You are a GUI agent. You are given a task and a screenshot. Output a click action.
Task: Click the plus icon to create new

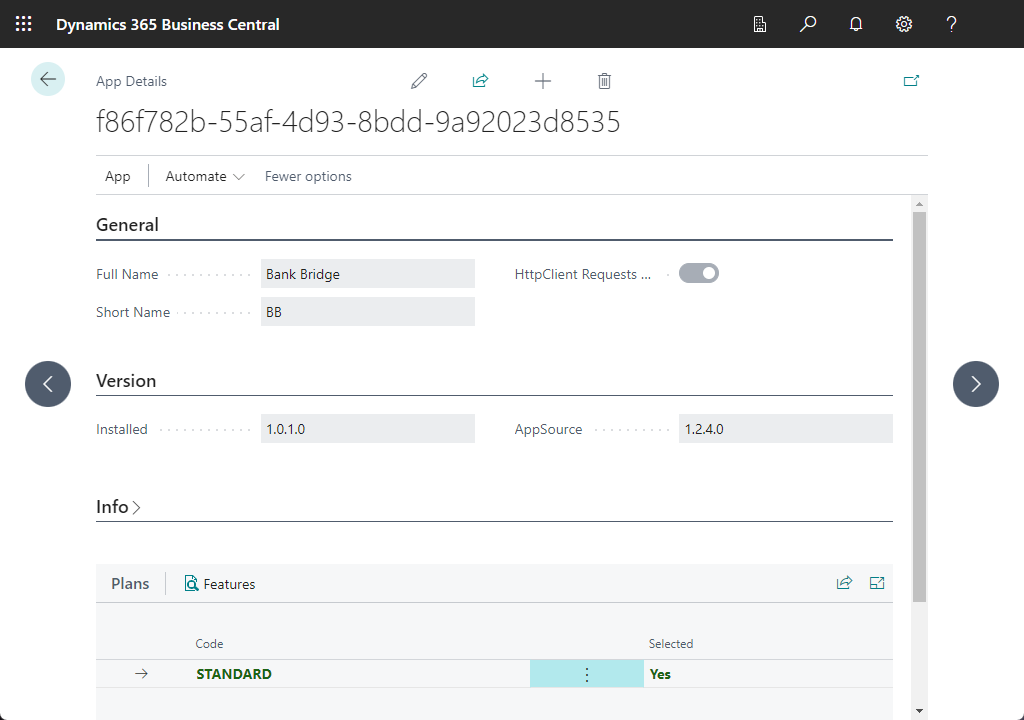542,81
